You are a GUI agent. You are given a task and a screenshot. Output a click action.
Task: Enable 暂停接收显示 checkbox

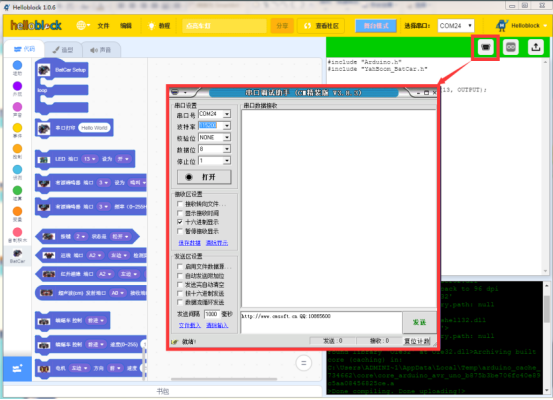[180, 231]
